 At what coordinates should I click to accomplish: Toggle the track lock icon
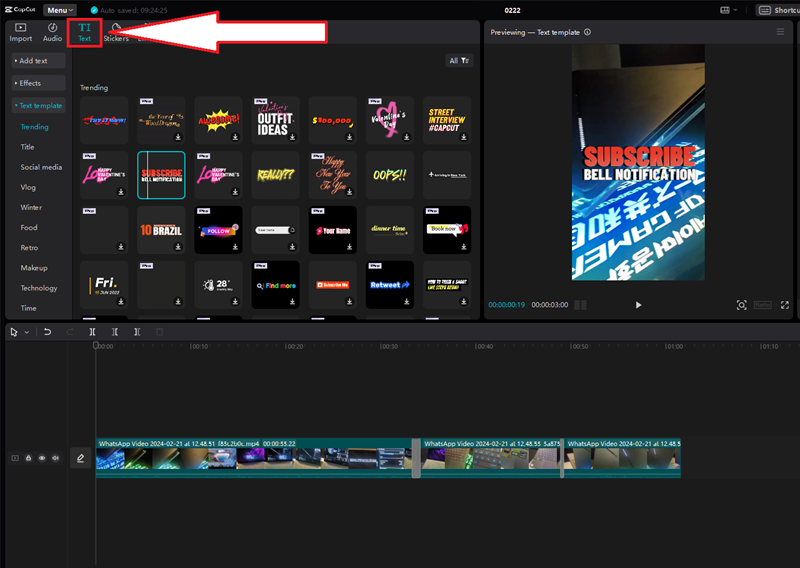tap(28, 458)
